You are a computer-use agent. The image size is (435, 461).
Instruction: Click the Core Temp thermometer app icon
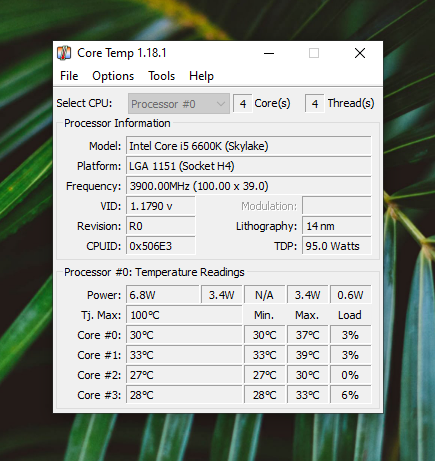[64, 53]
